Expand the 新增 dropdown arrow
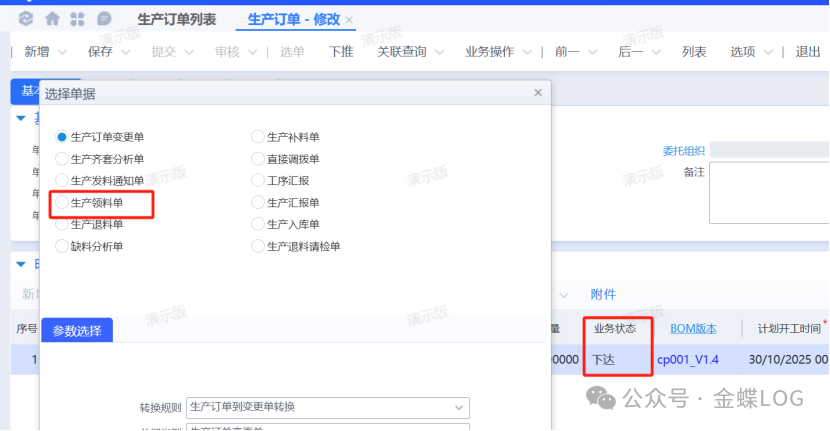The height and width of the screenshot is (431, 830). [64, 52]
